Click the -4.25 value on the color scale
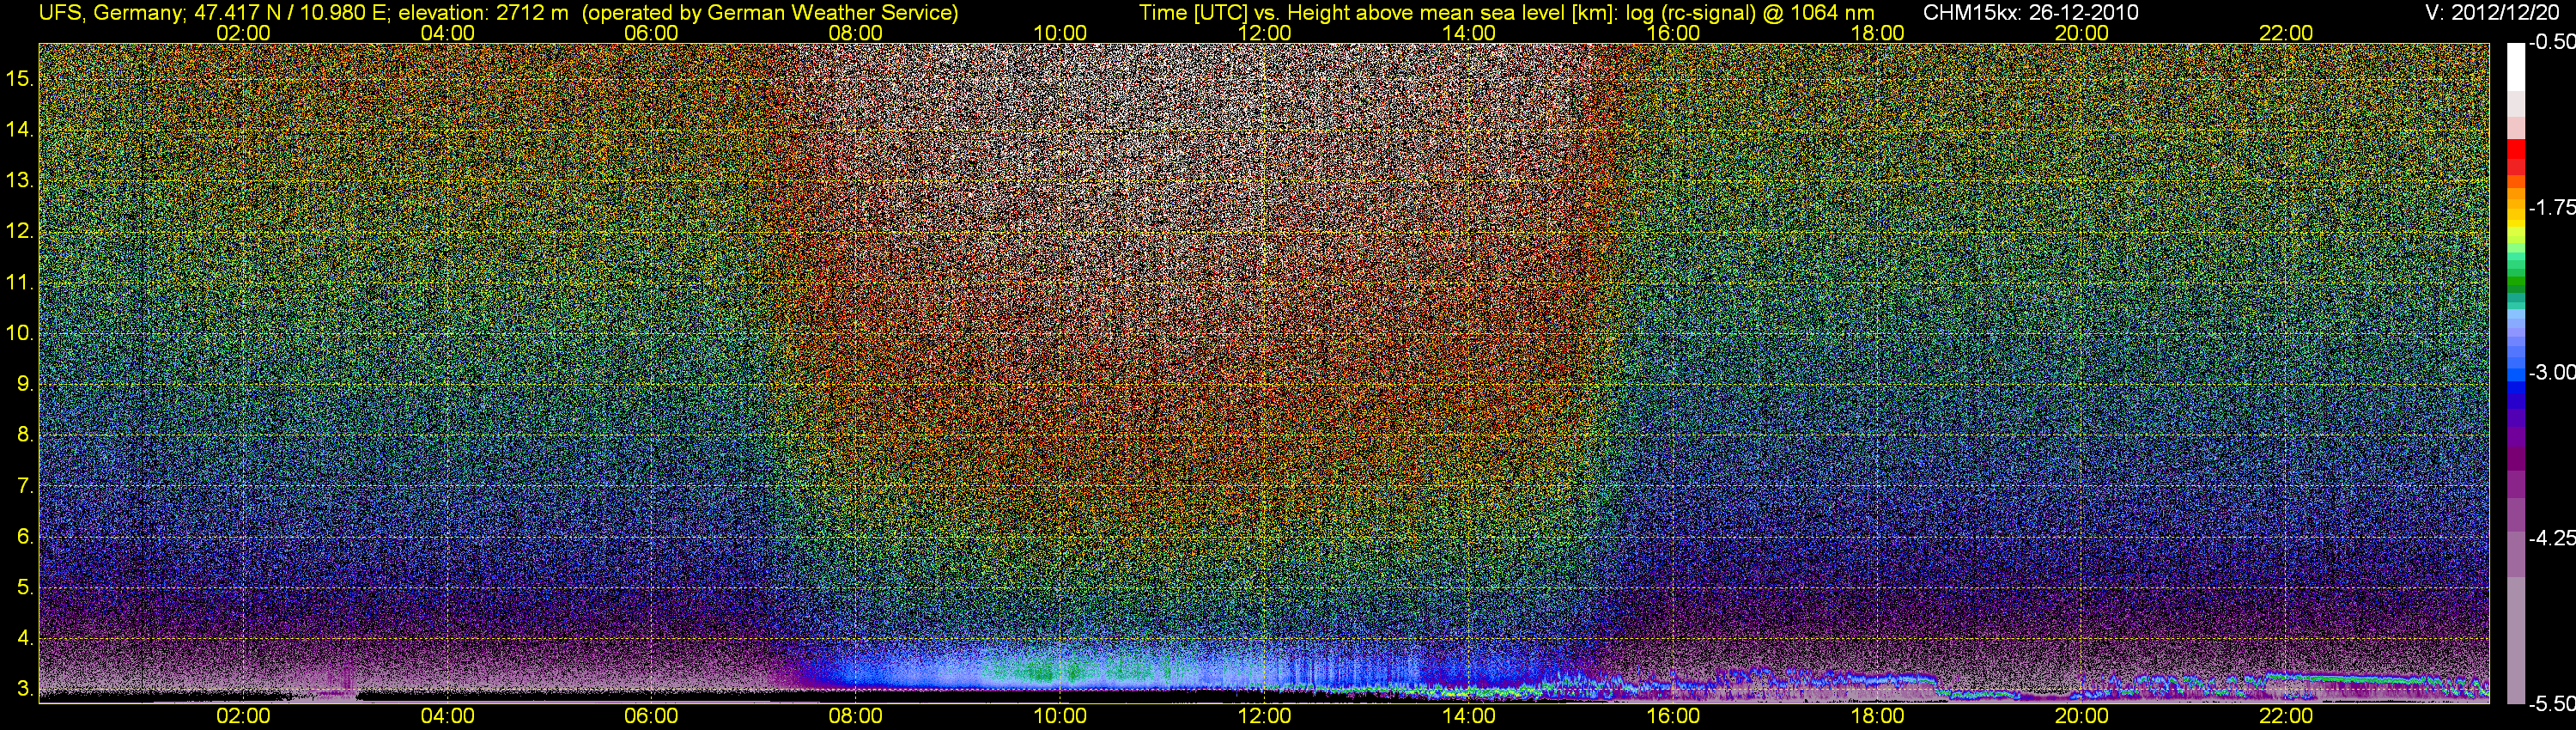This screenshot has height=730, width=2576. 2552,538
